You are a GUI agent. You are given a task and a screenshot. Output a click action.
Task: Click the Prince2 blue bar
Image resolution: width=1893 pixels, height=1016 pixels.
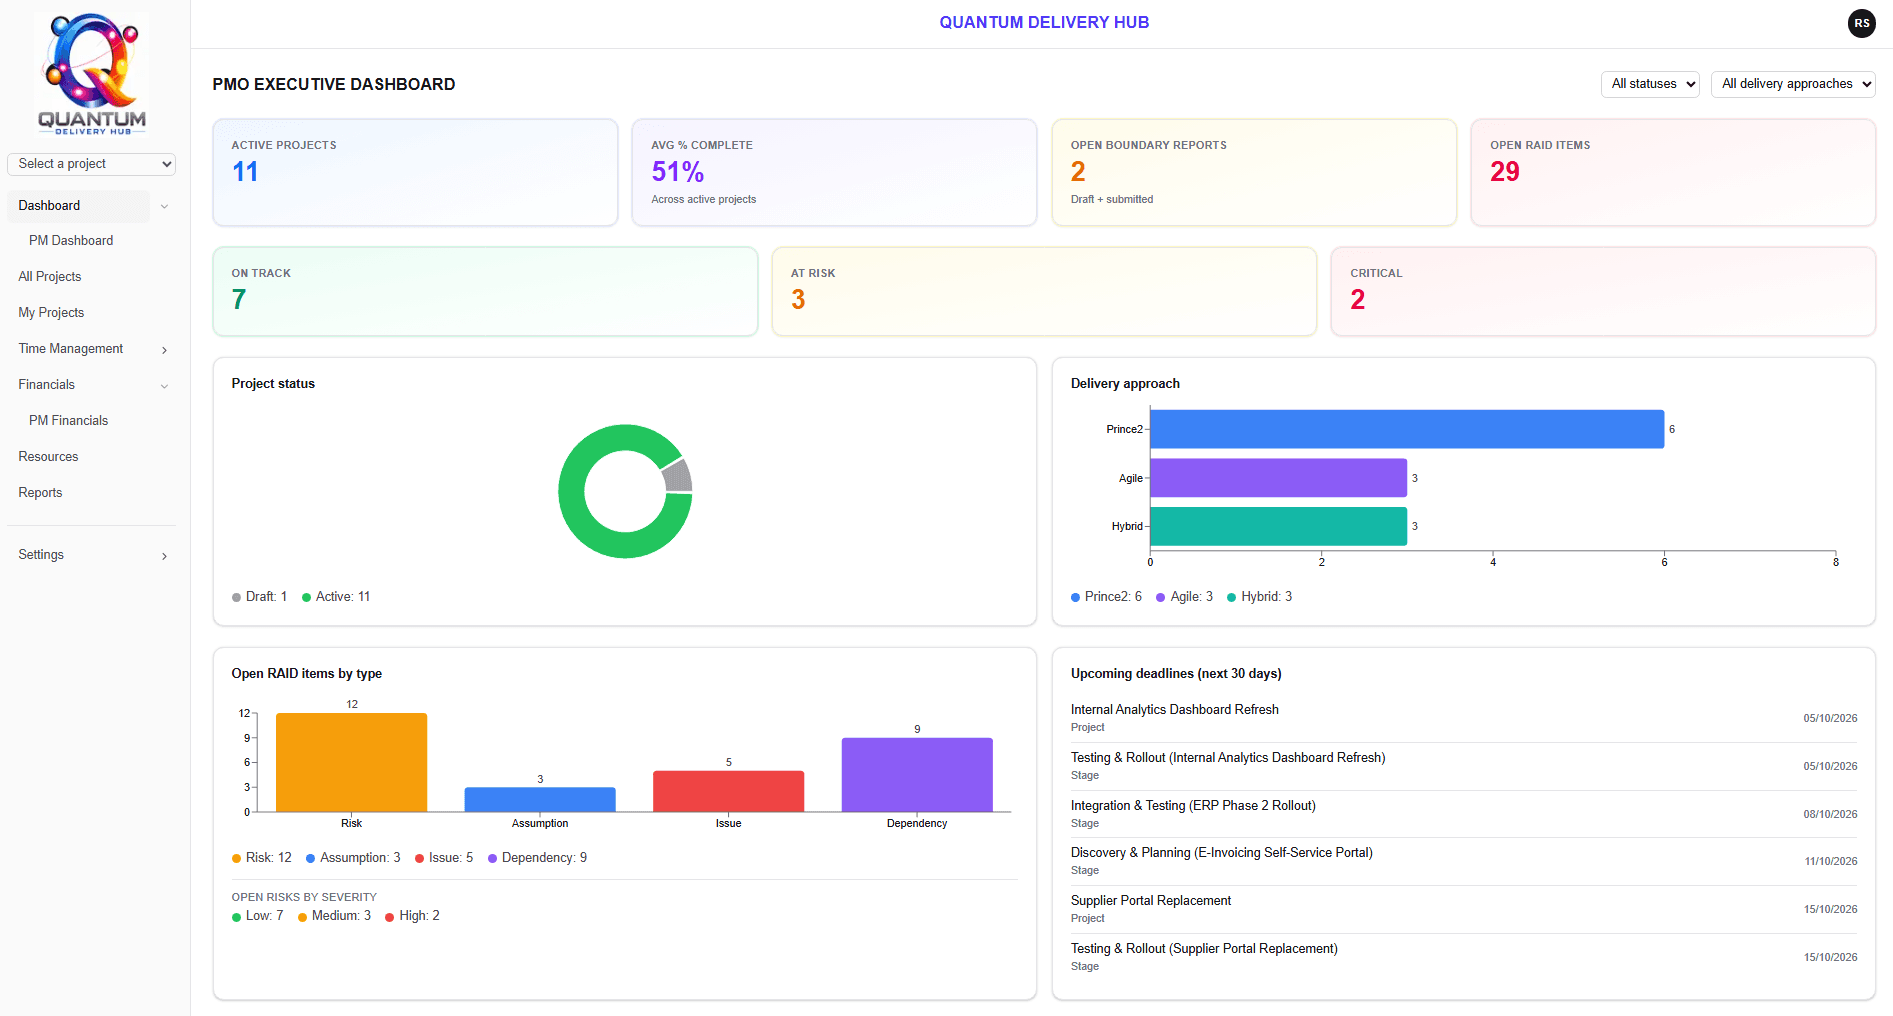pyautogui.click(x=1407, y=429)
